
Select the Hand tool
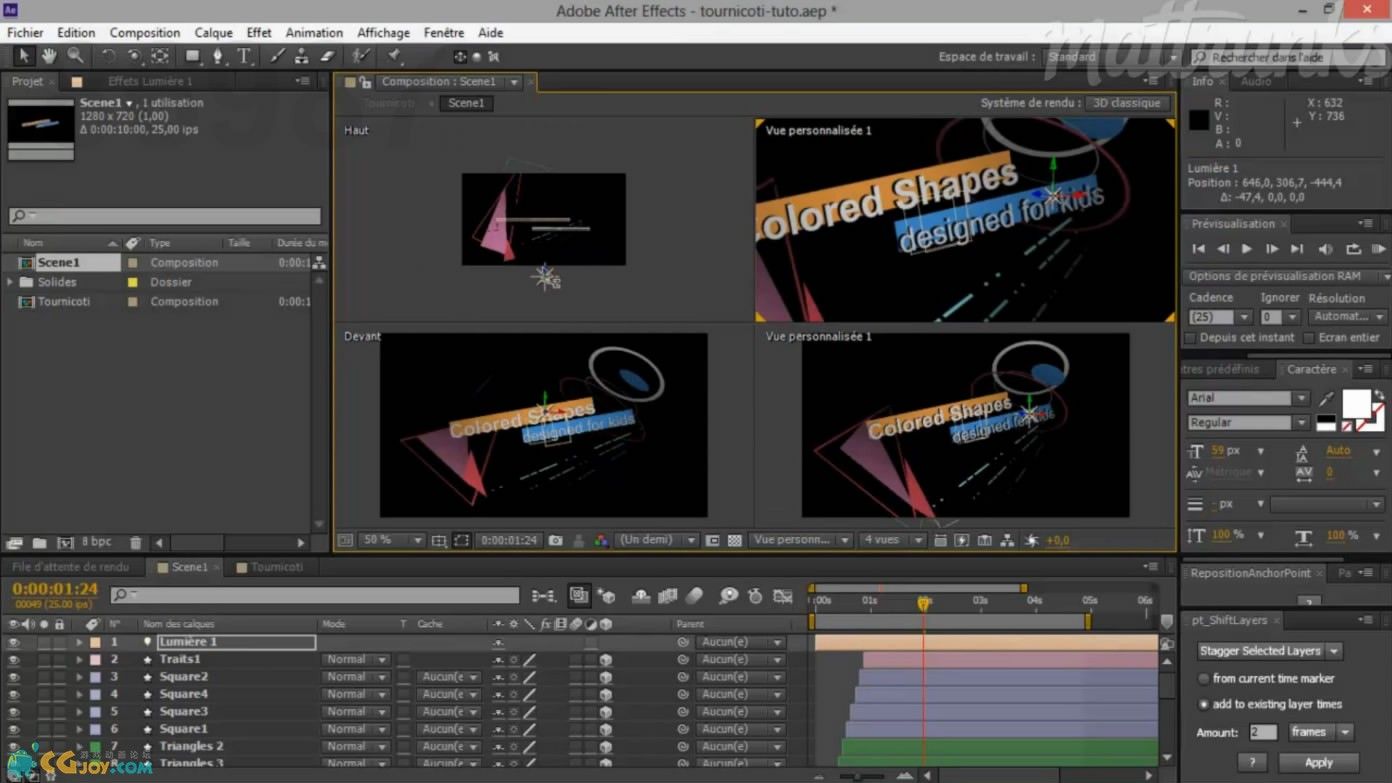point(48,56)
